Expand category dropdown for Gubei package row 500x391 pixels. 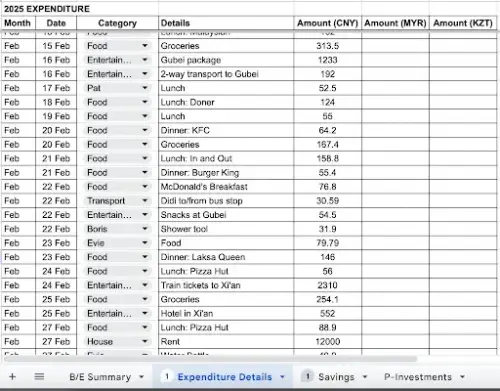(145, 60)
